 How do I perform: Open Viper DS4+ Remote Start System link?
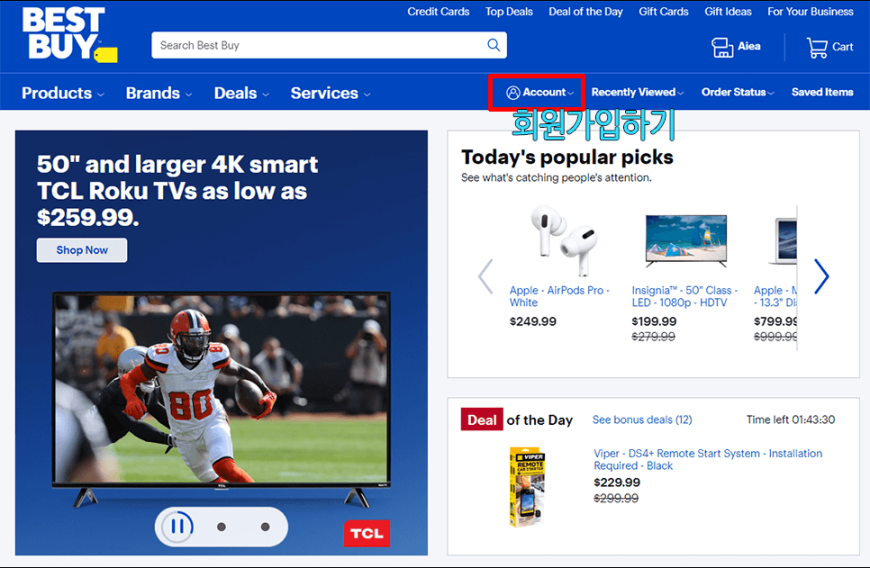click(x=708, y=459)
